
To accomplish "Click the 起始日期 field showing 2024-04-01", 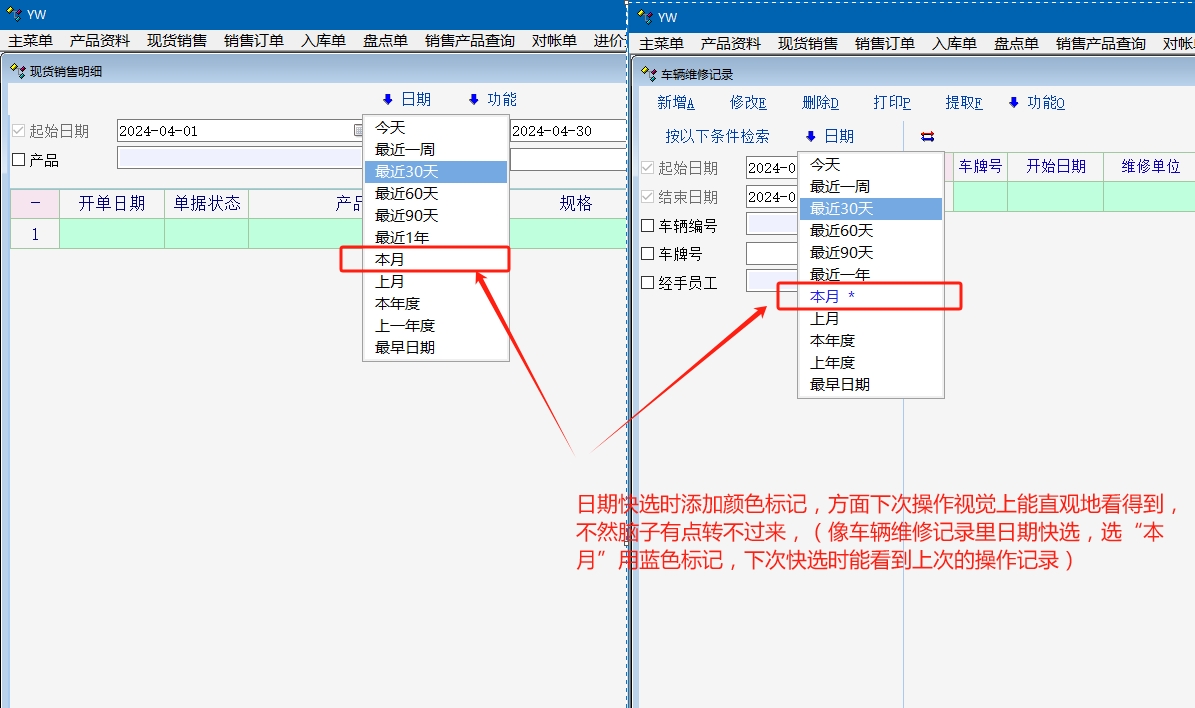I will coord(234,131).
